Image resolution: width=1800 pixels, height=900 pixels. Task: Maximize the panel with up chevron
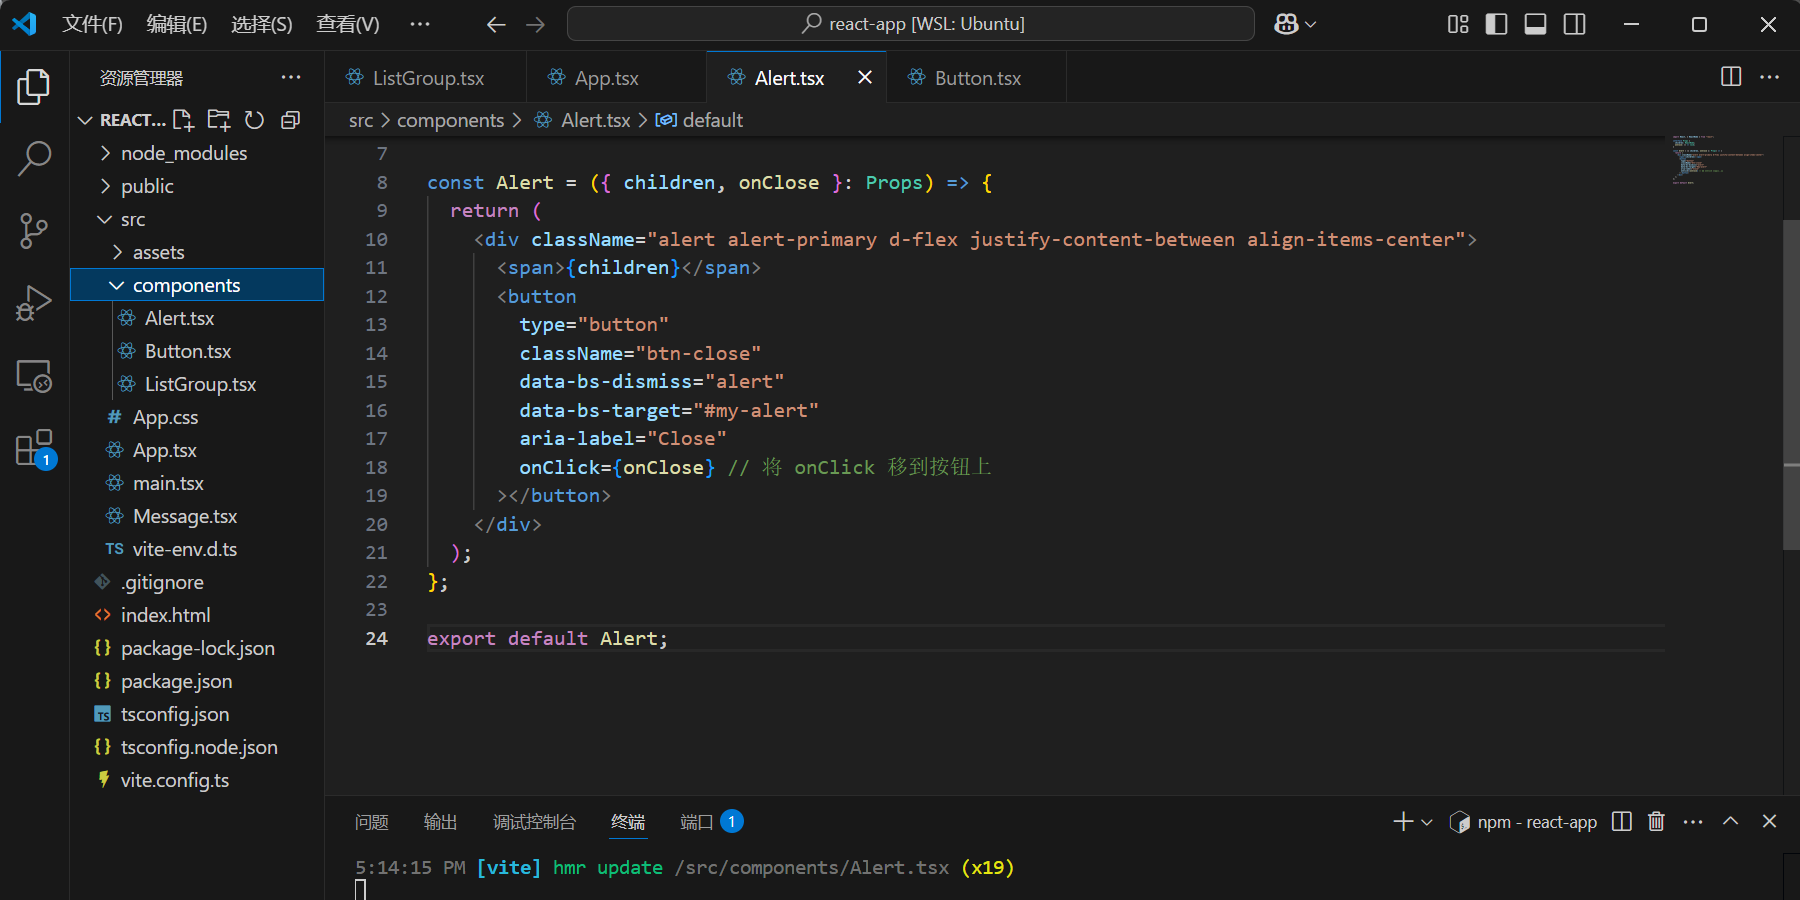pos(1730,821)
